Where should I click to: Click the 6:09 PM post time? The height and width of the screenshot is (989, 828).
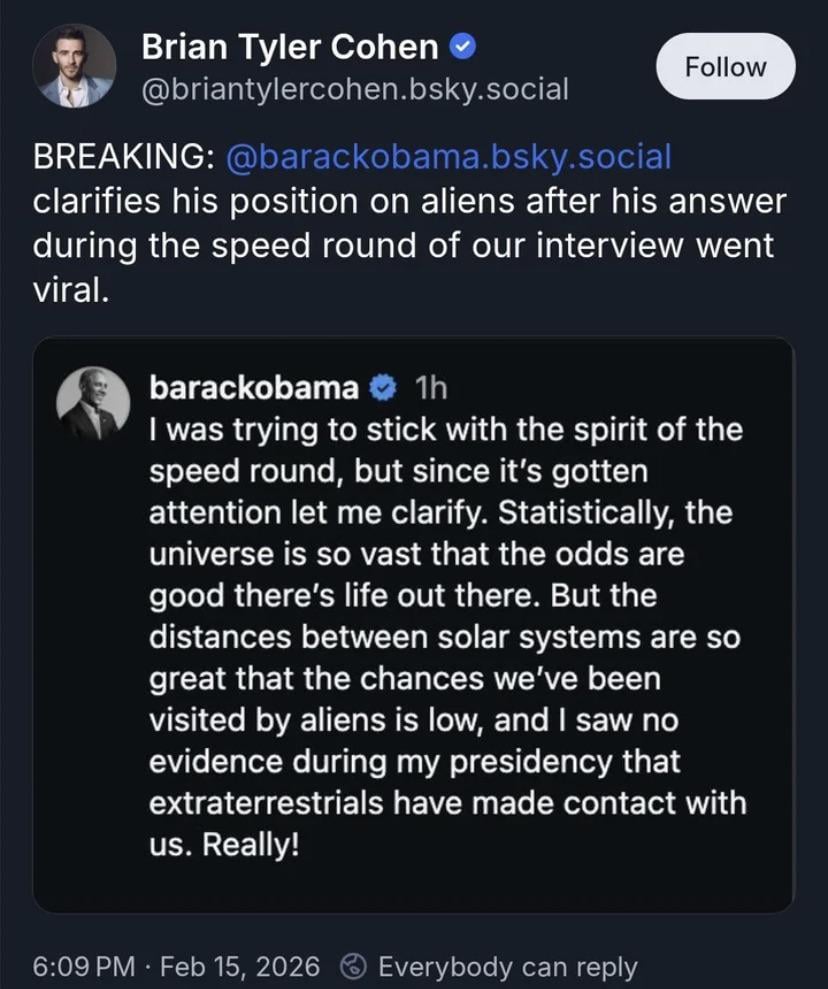pyautogui.click(x=83, y=967)
